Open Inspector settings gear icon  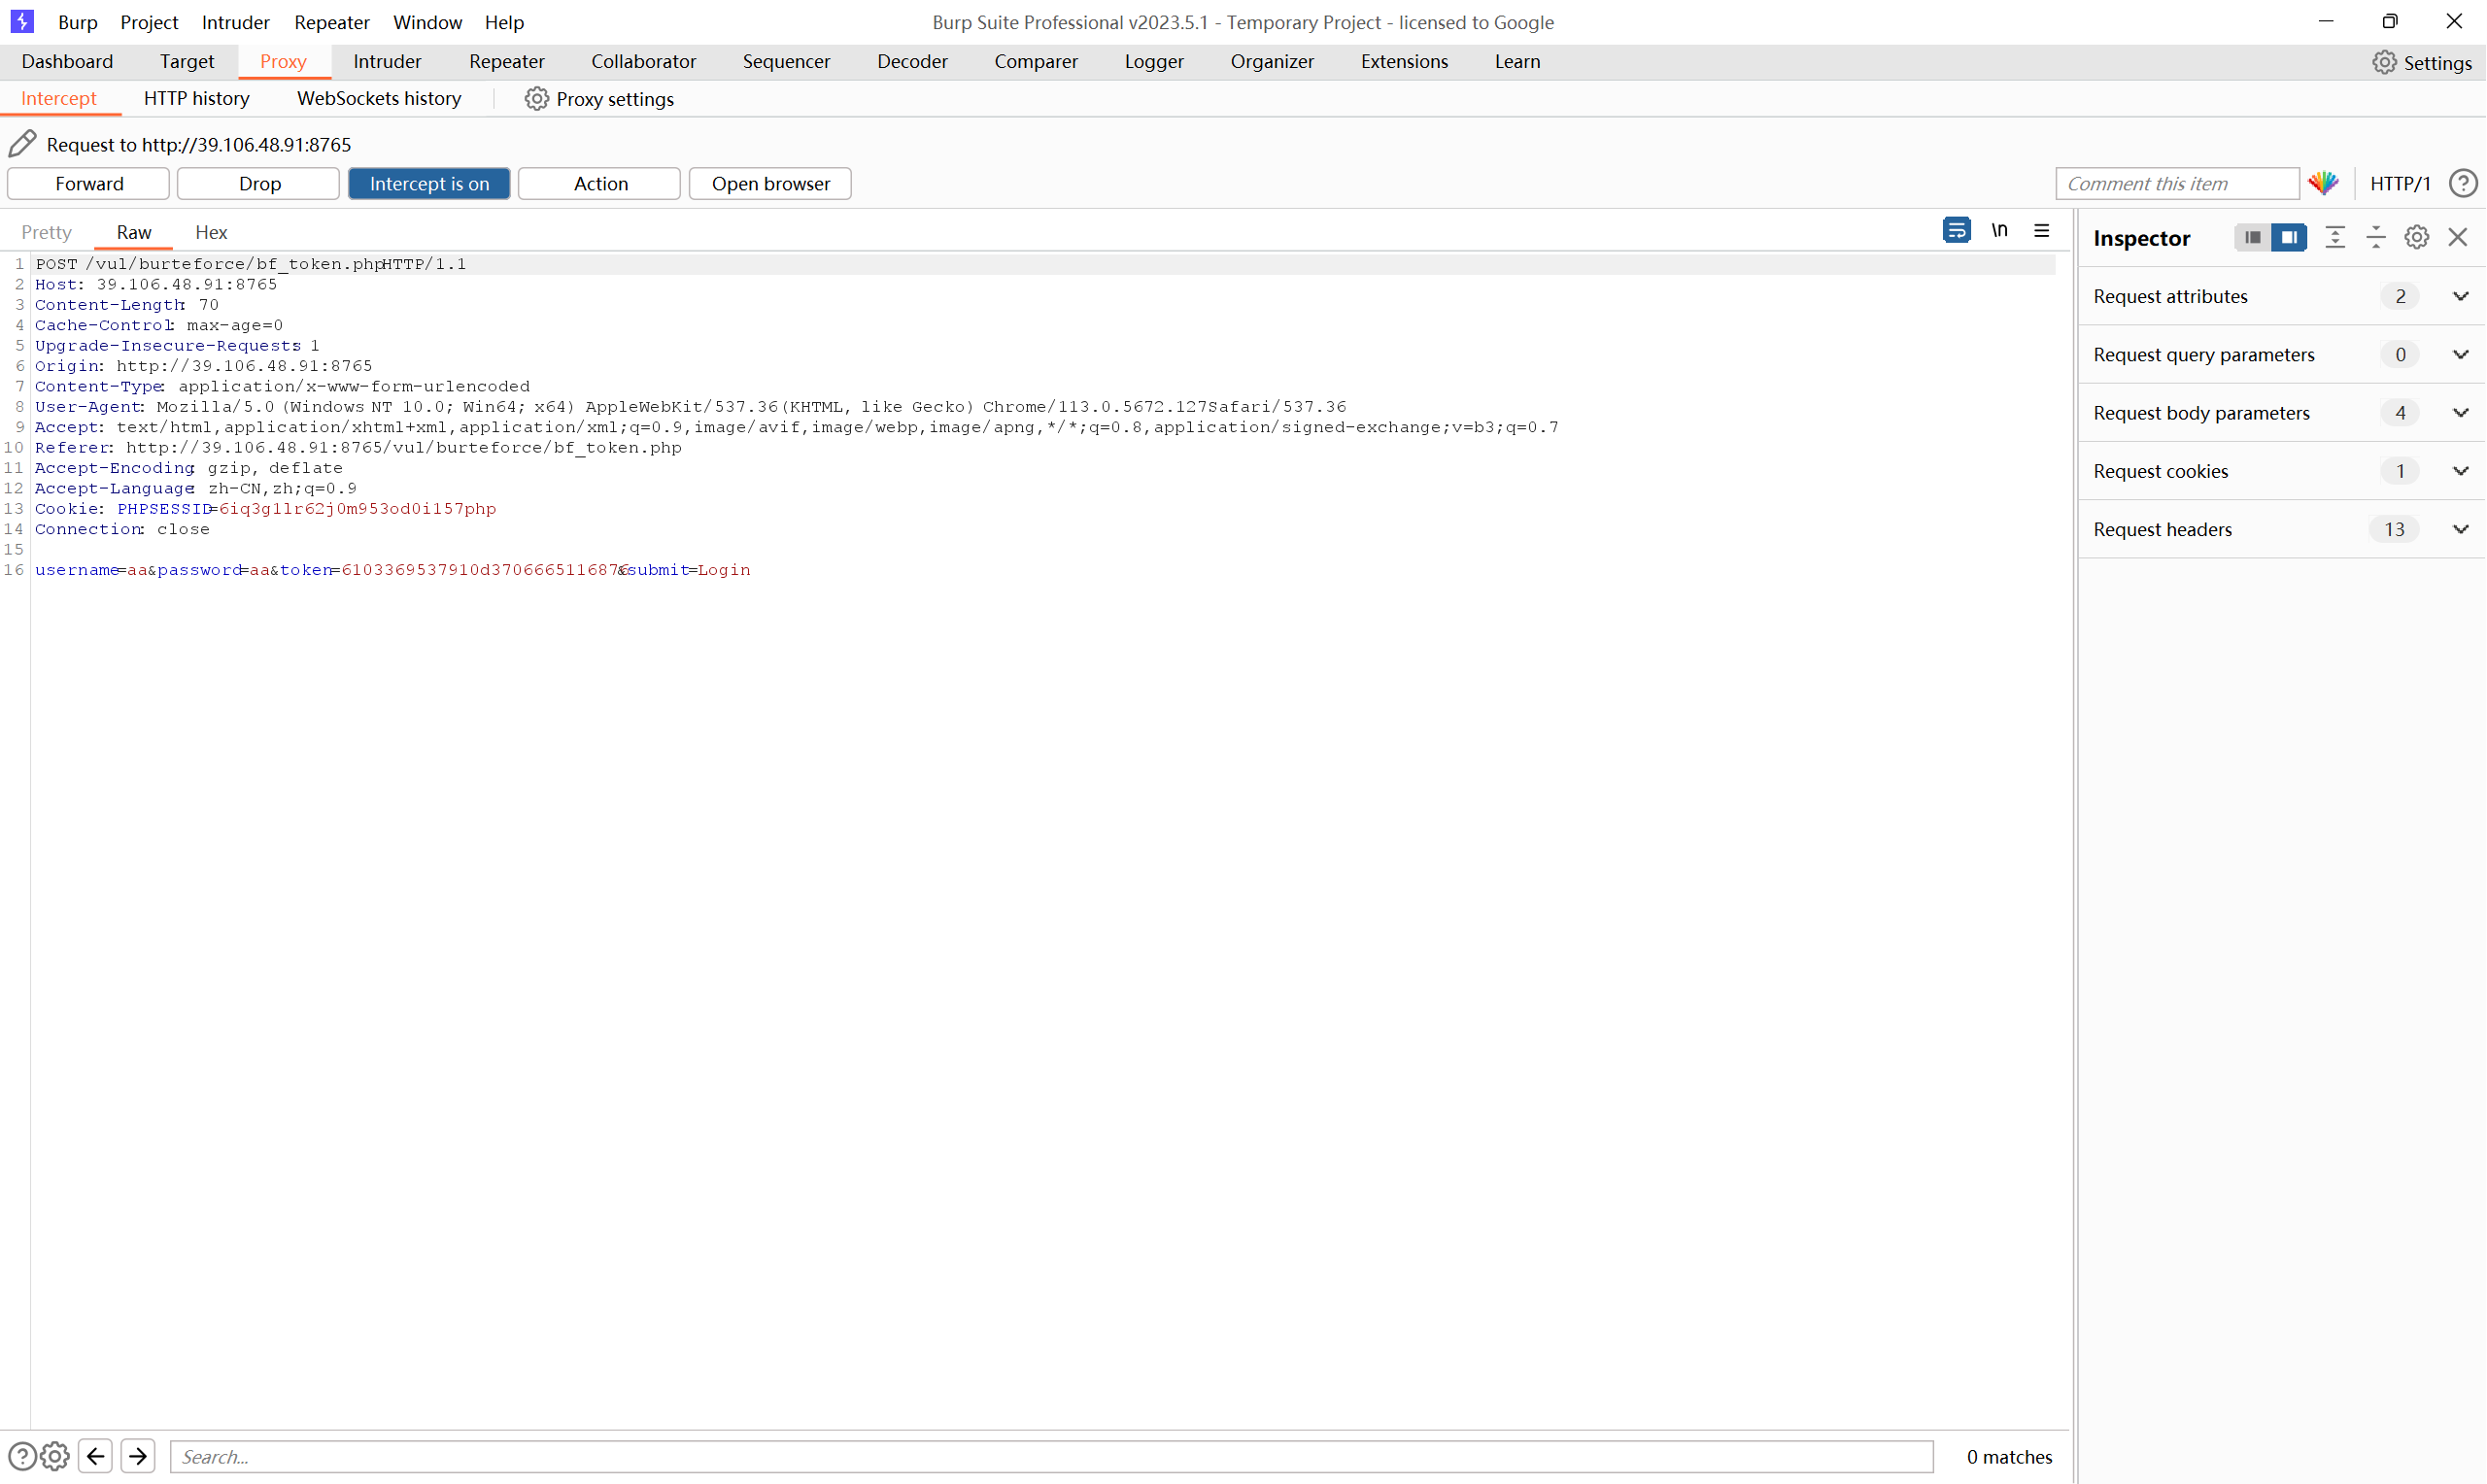click(x=2417, y=237)
